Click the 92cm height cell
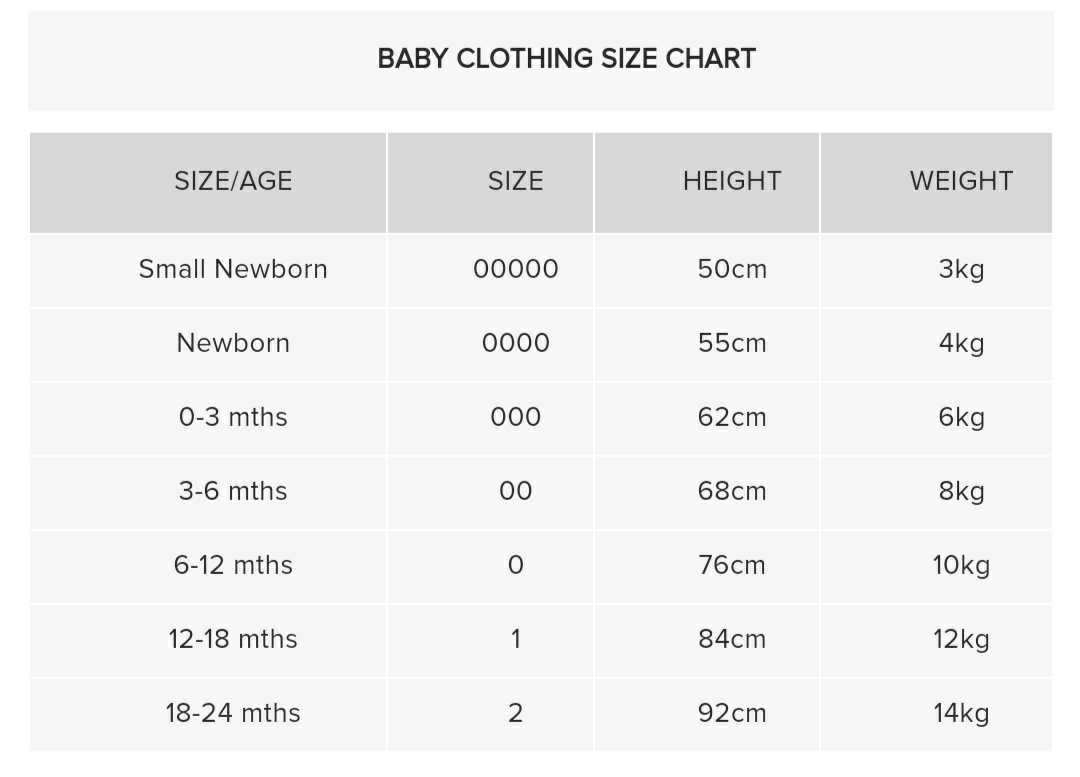1080x777 pixels. click(732, 713)
